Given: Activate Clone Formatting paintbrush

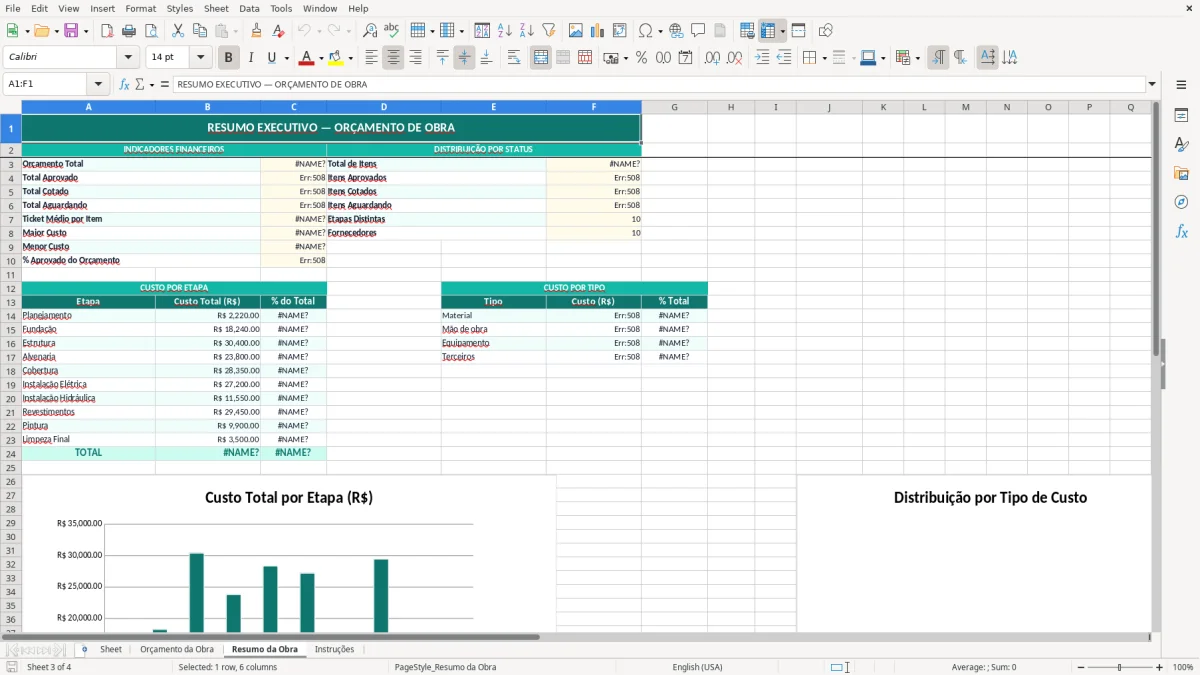Looking at the screenshot, I should coord(256,31).
